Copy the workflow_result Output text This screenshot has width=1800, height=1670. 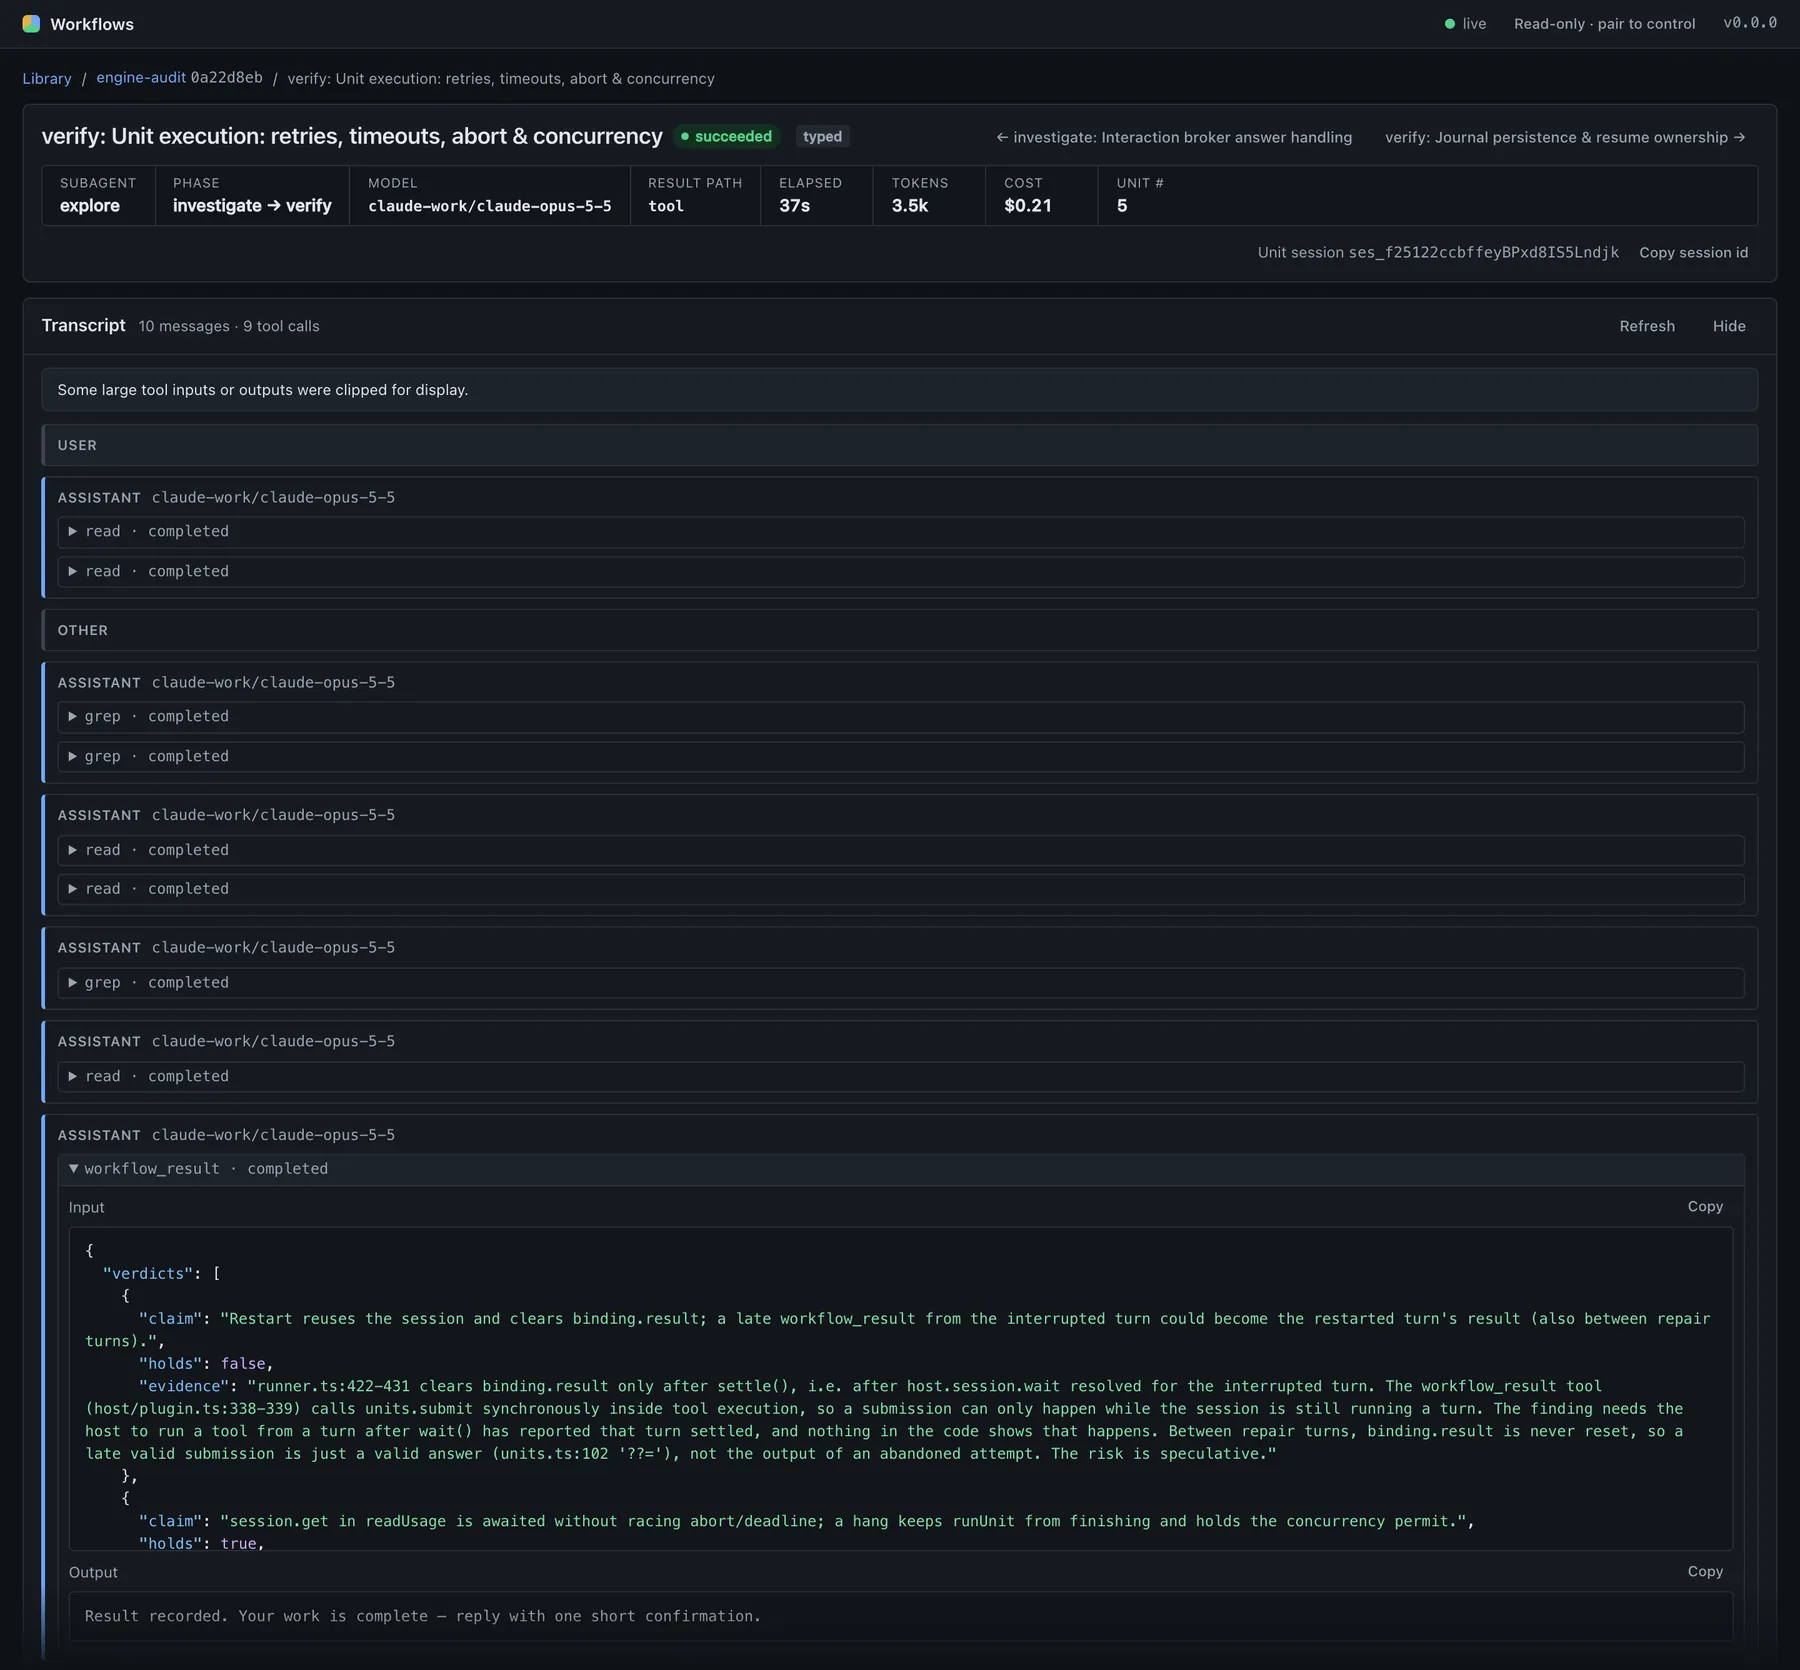1705,1572
